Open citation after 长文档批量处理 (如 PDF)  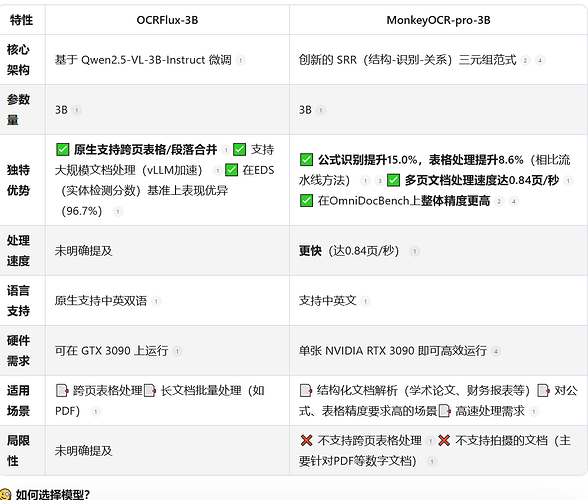(96, 411)
